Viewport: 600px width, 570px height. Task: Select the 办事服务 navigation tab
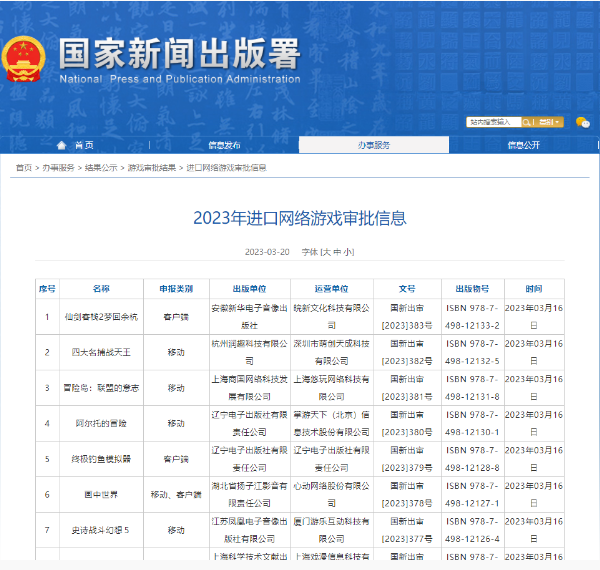(x=374, y=145)
